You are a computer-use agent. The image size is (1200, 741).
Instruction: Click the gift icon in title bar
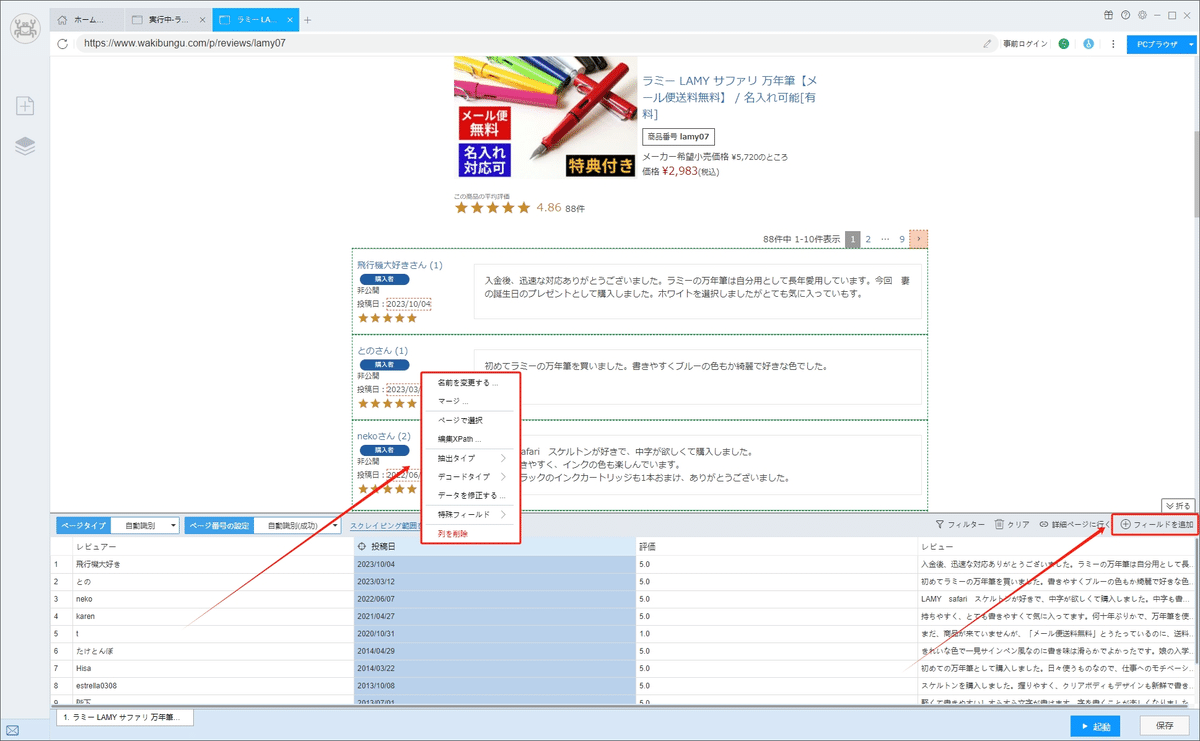(1109, 15)
